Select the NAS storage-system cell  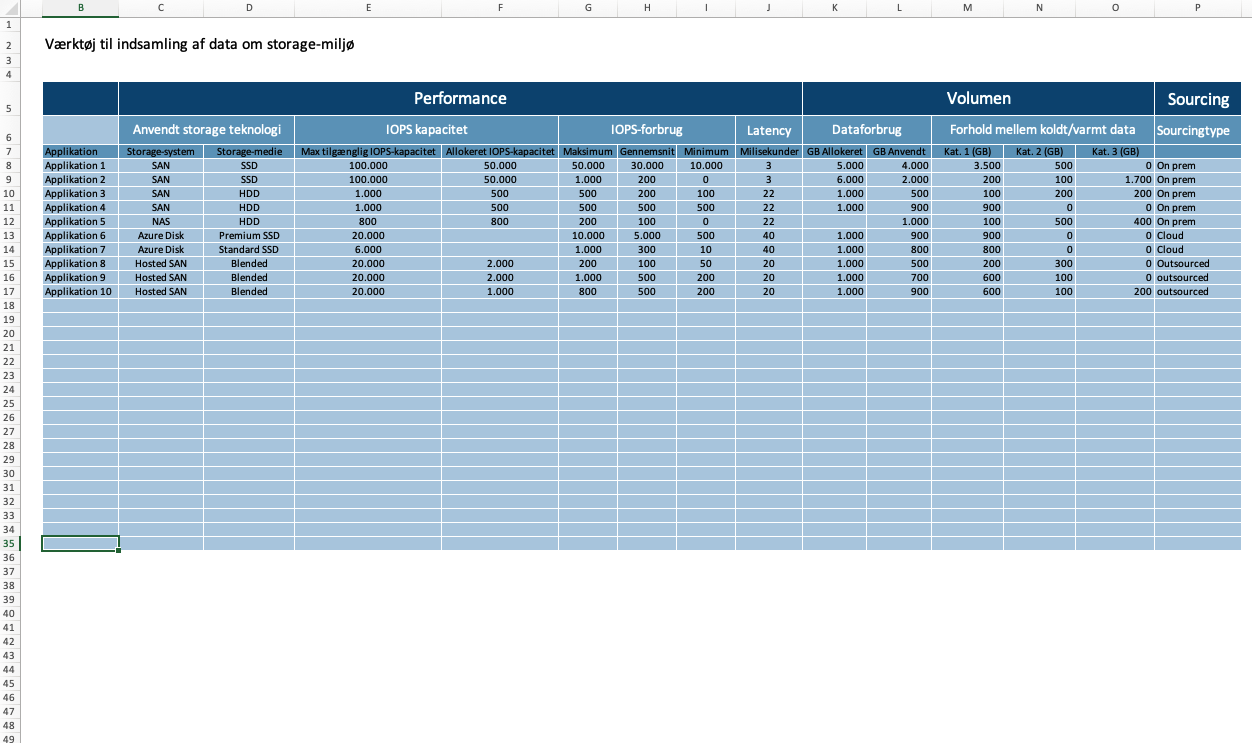pos(160,222)
